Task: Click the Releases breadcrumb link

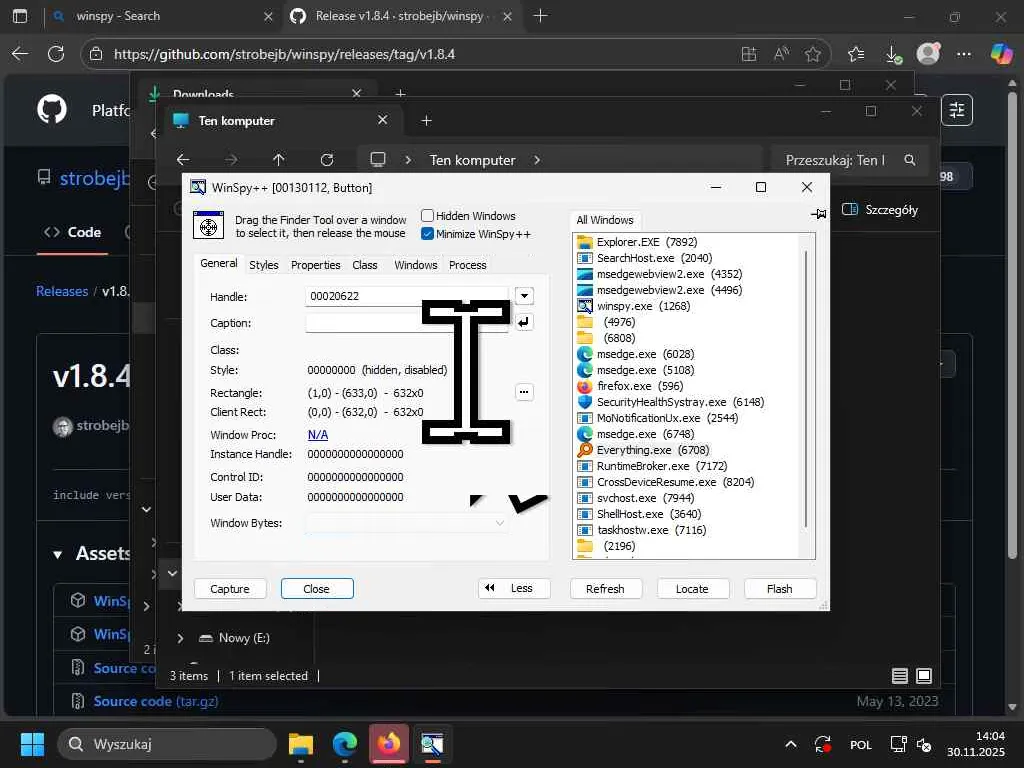Action: pyautogui.click(x=62, y=291)
